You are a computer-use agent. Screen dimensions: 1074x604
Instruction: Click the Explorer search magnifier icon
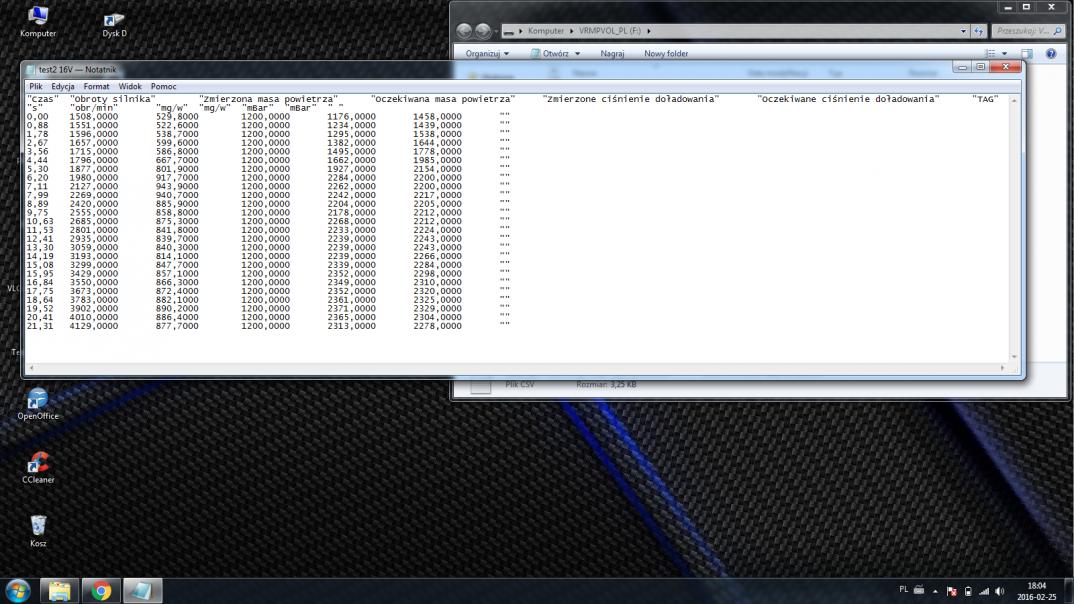coord(1058,31)
